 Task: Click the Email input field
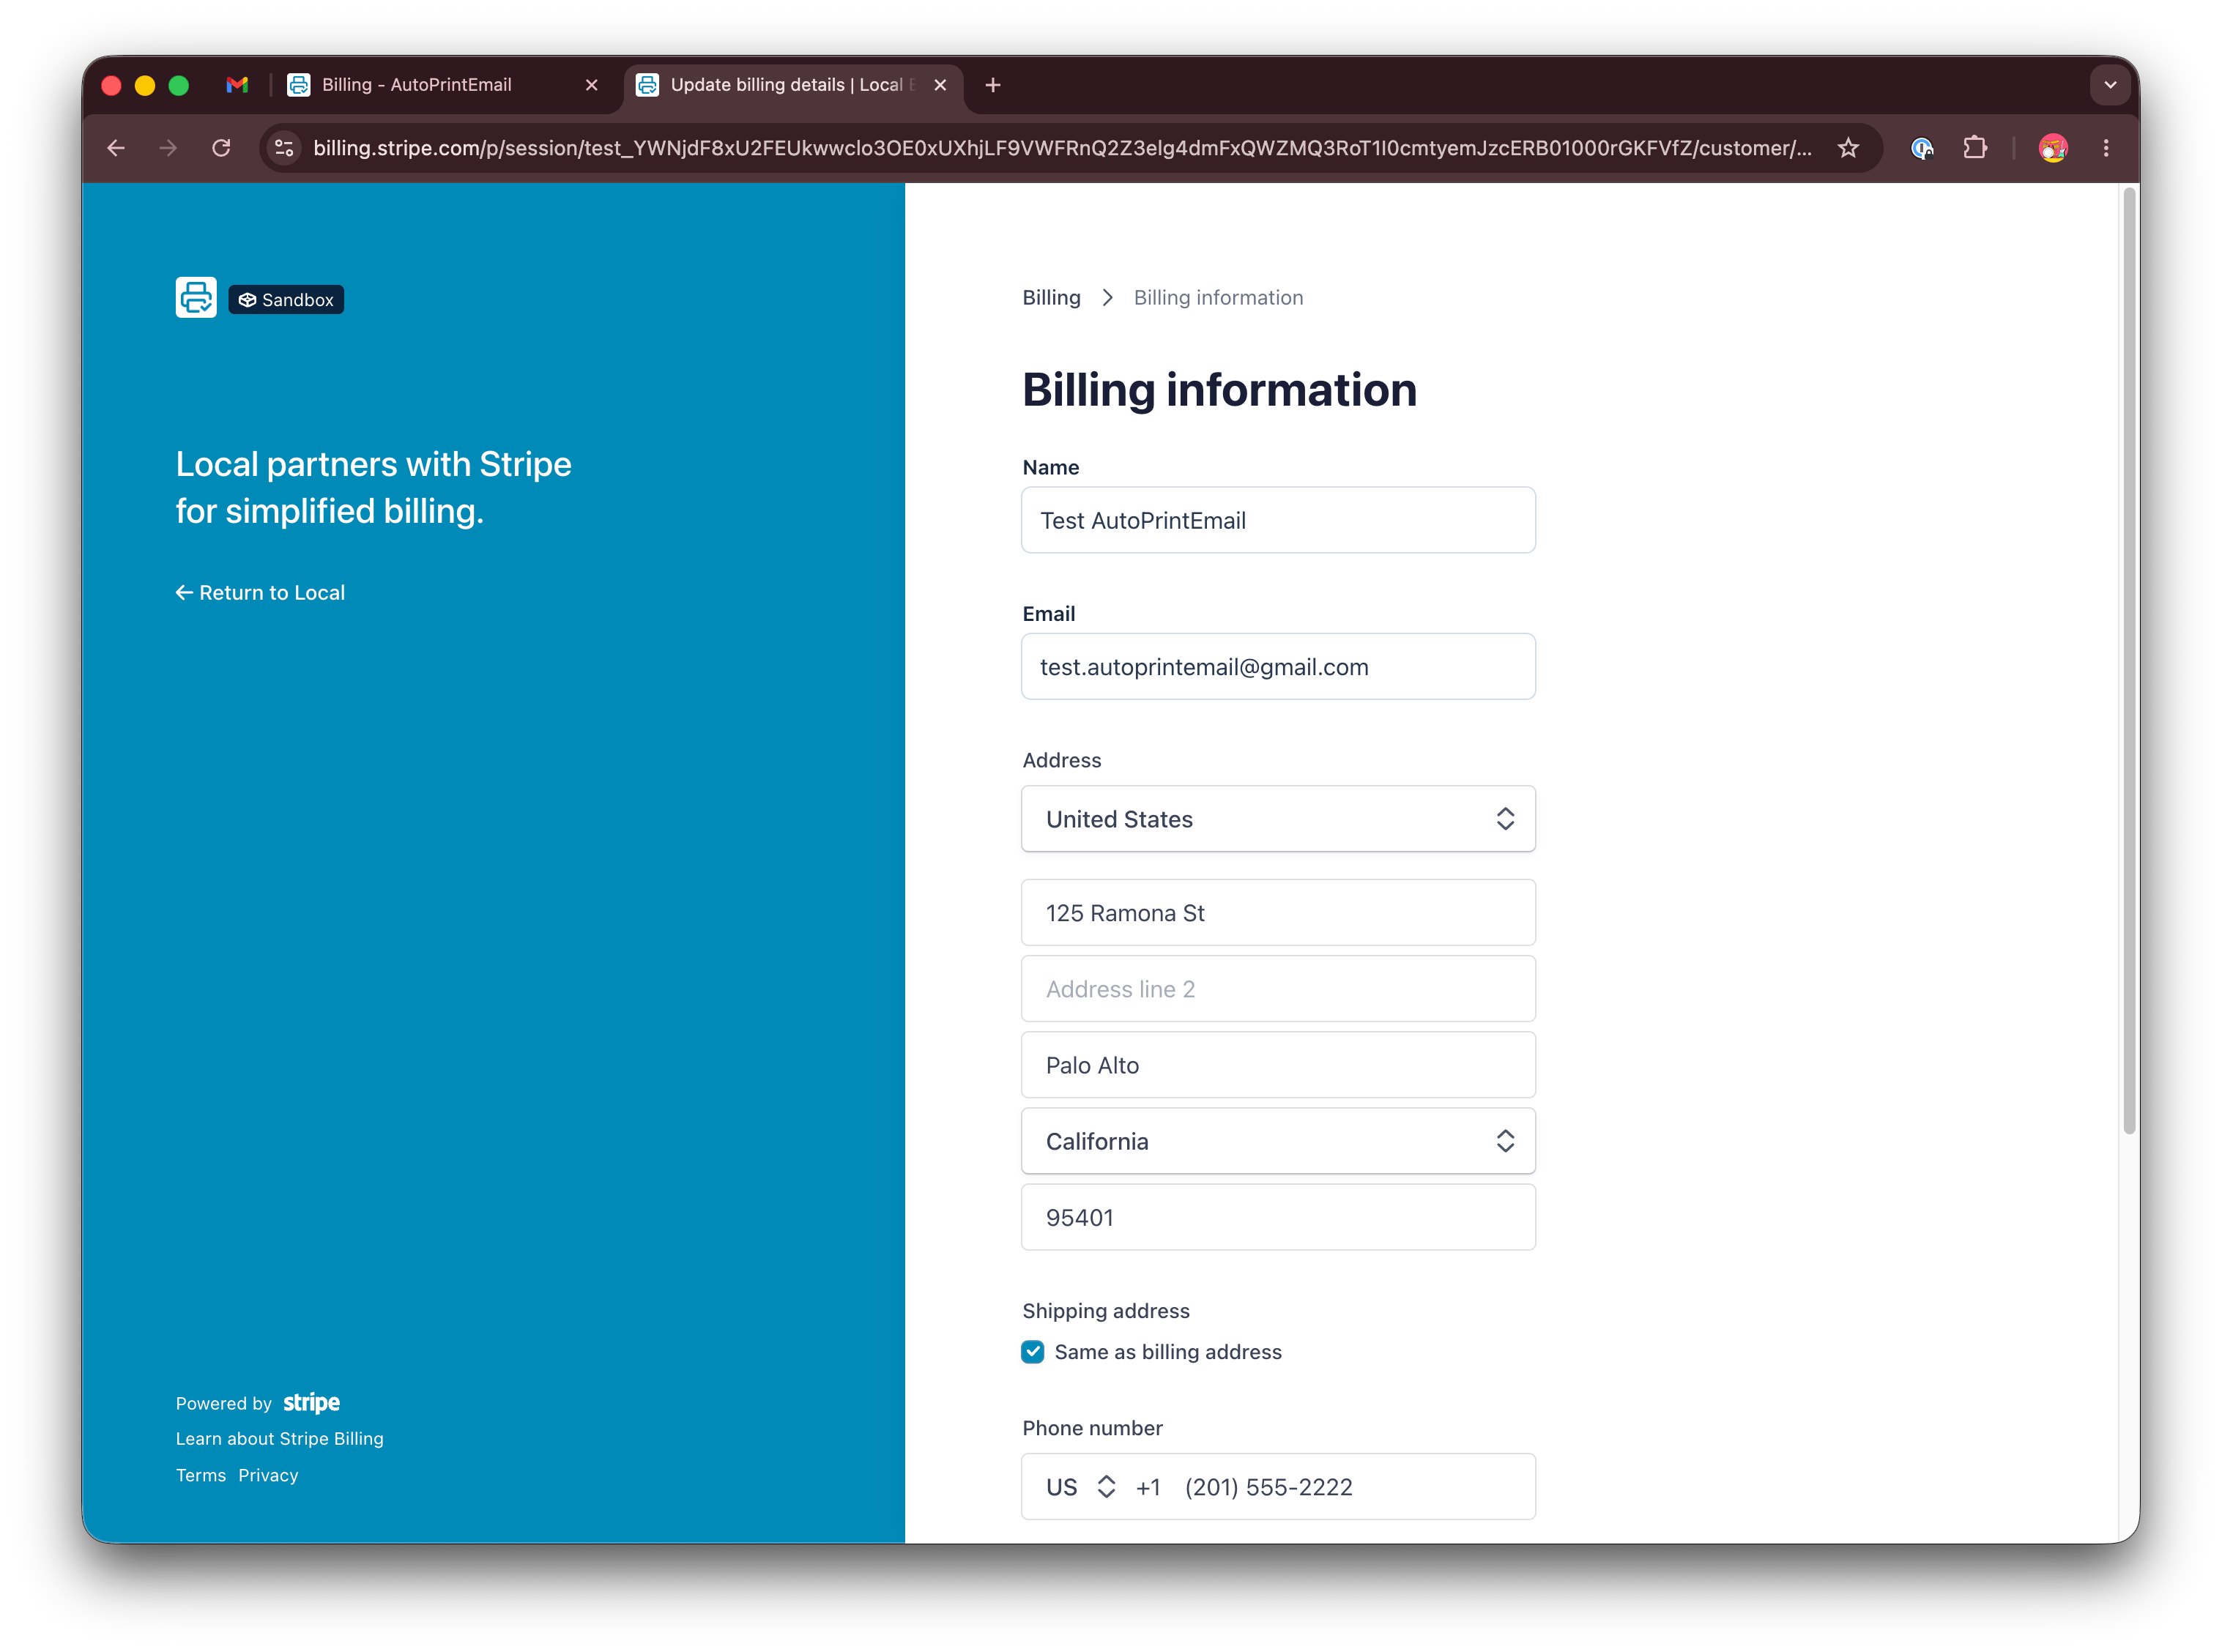click(1278, 666)
